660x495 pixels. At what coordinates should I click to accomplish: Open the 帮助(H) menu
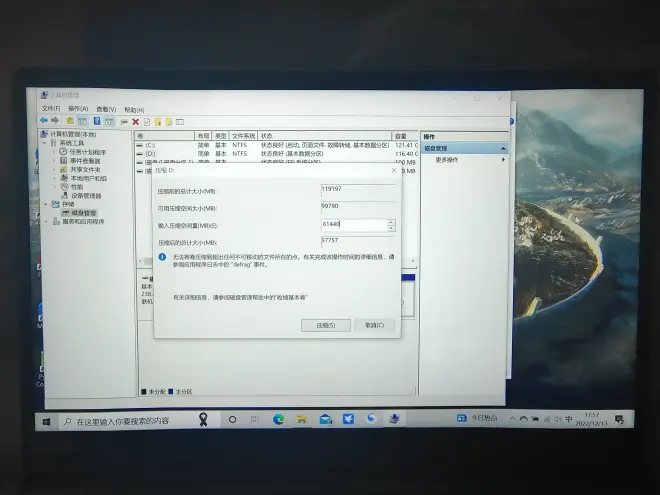click(134, 110)
